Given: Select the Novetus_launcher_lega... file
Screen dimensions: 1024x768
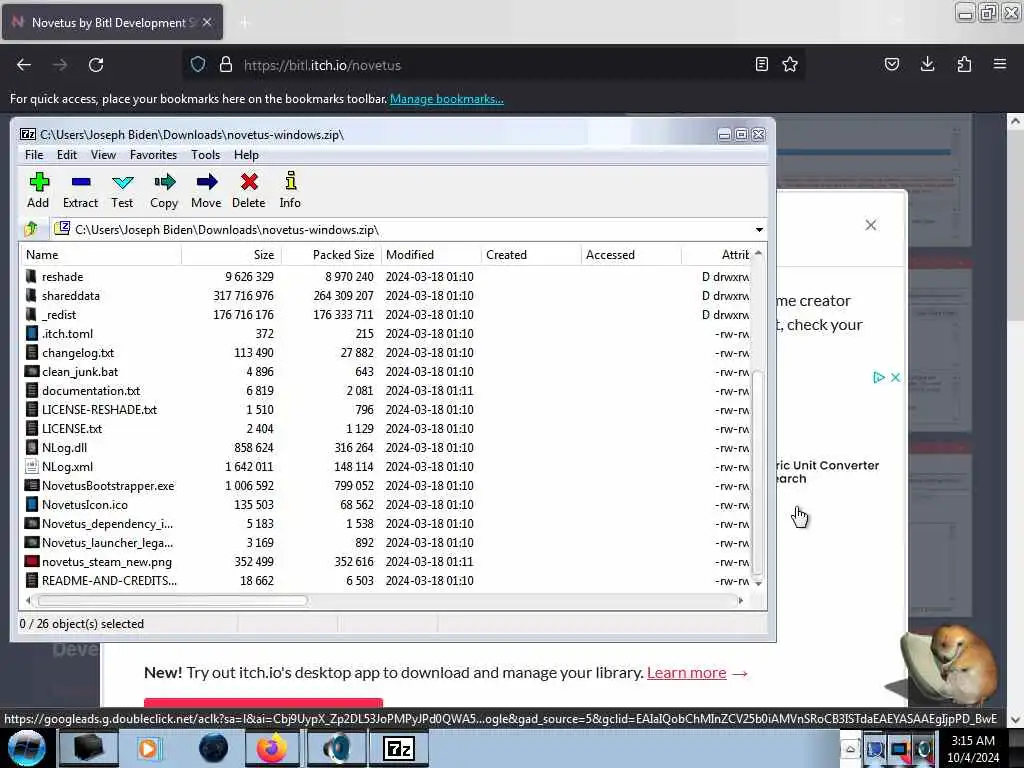Looking at the screenshot, I should 107,543.
